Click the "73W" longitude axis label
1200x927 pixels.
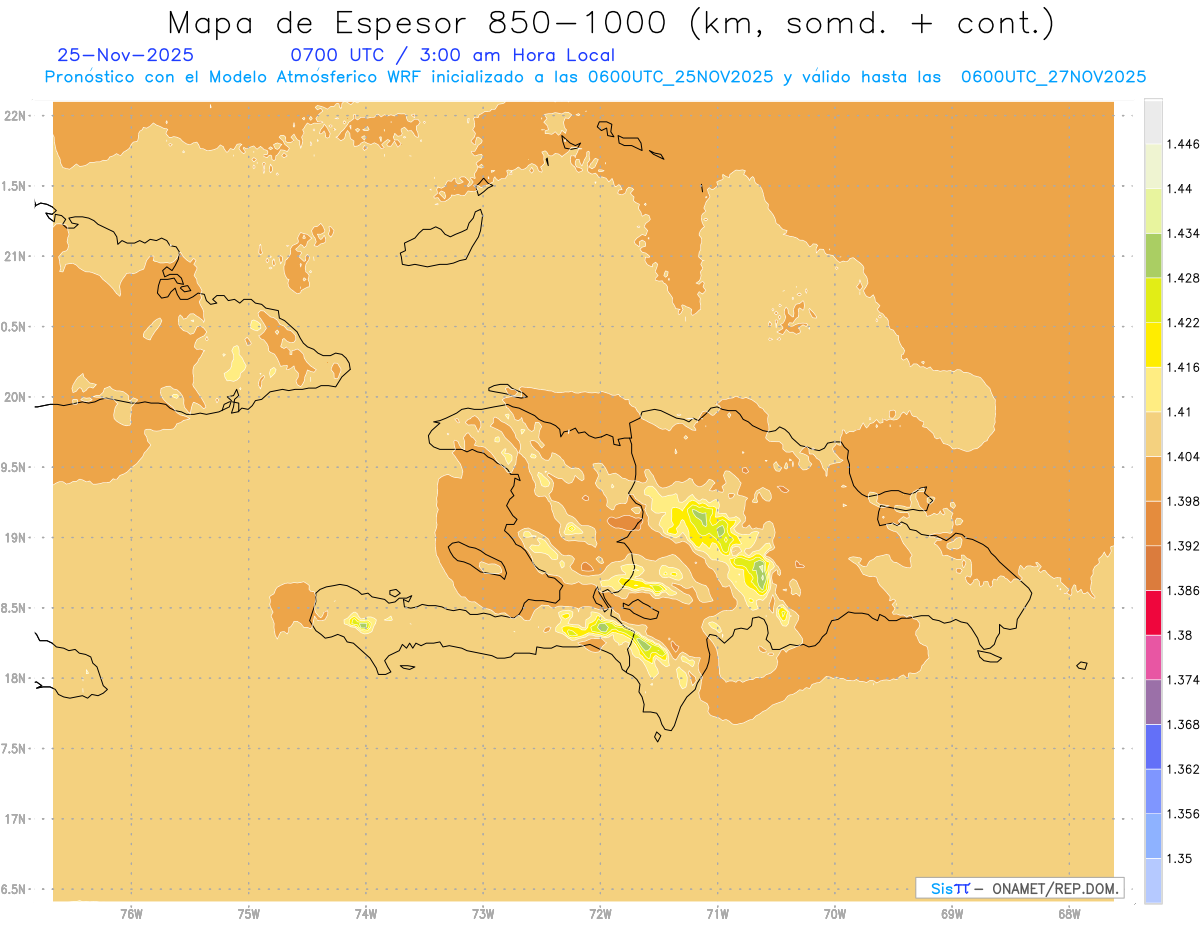pos(483,913)
